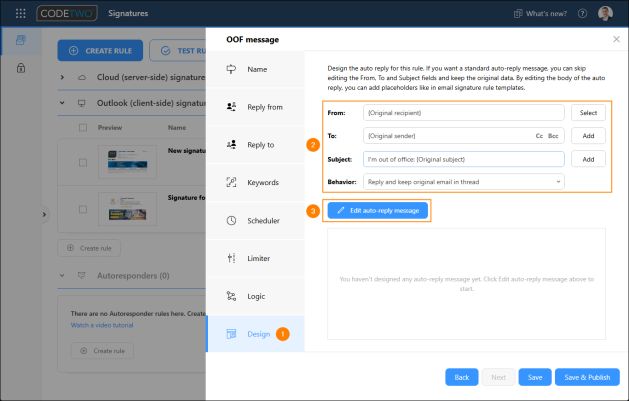Click the Save button
Screen dimensions: 629x401
(x=535, y=377)
